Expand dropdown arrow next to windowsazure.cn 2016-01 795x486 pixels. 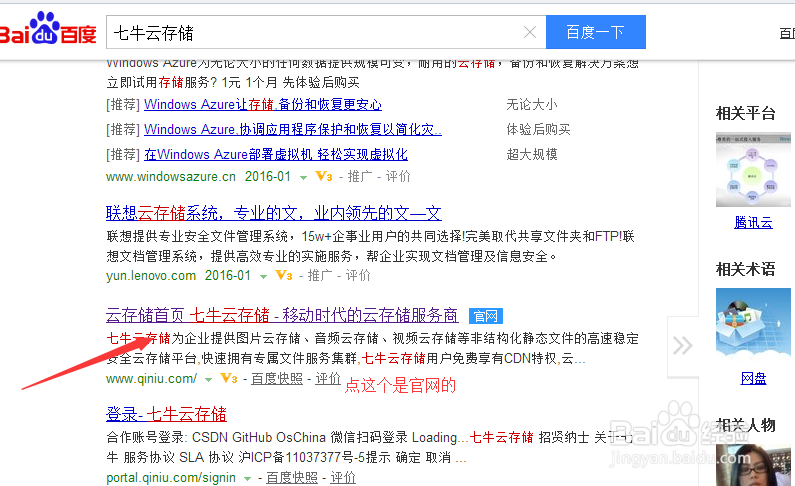click(x=303, y=177)
